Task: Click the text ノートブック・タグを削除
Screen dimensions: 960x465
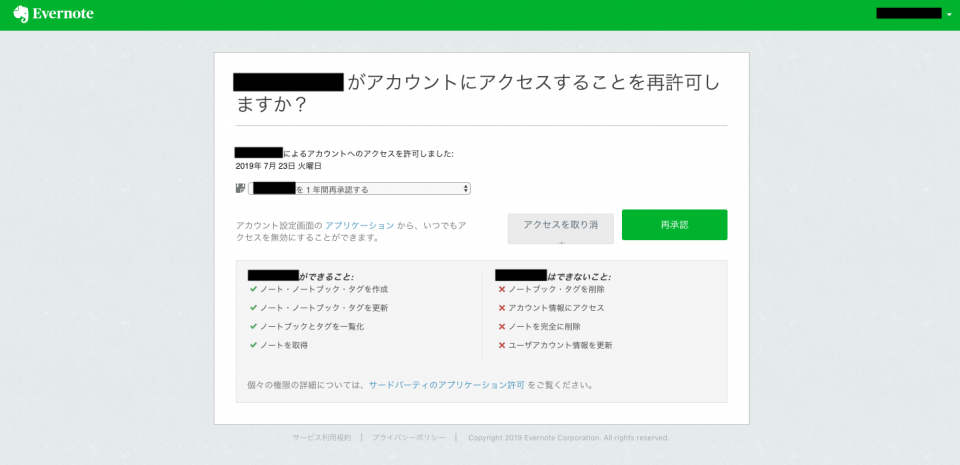Action: [x=557, y=289]
